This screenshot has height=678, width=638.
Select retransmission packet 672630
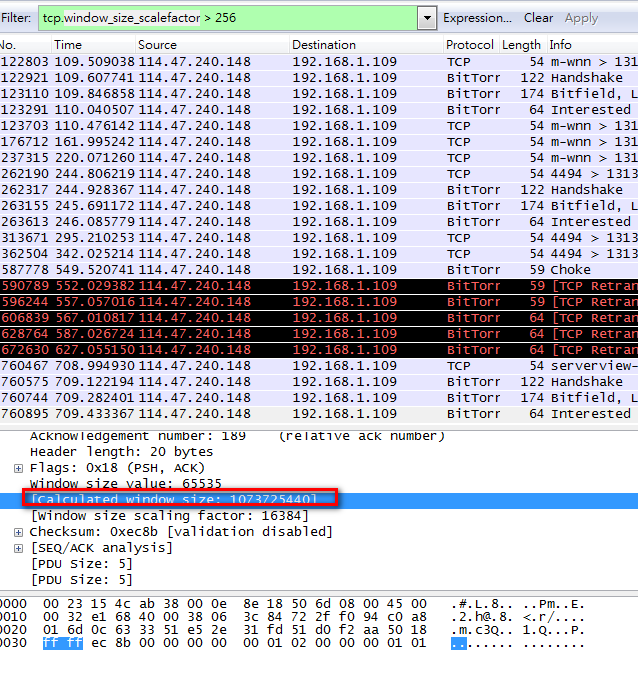point(319,350)
